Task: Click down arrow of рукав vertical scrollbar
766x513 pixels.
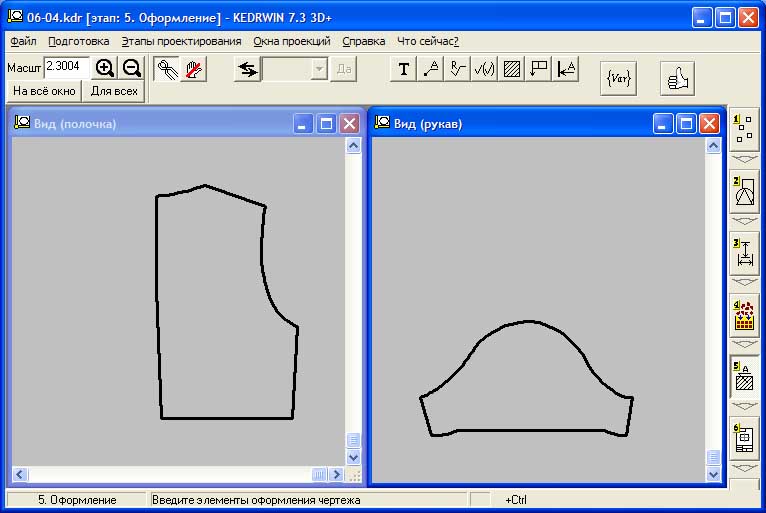Action: 713,474
